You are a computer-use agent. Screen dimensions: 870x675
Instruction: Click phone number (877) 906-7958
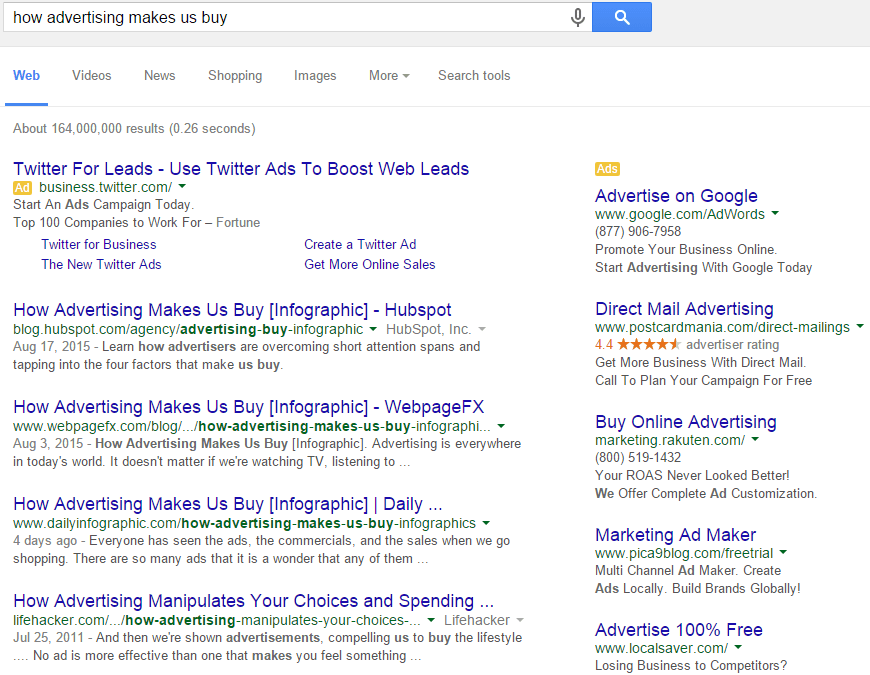(638, 231)
